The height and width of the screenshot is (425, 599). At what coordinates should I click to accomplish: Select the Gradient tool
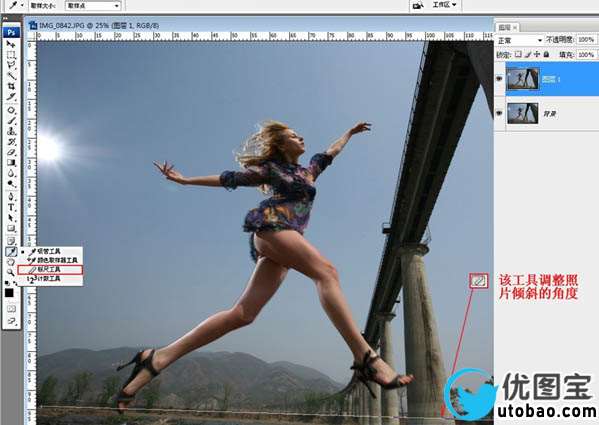(x=11, y=162)
